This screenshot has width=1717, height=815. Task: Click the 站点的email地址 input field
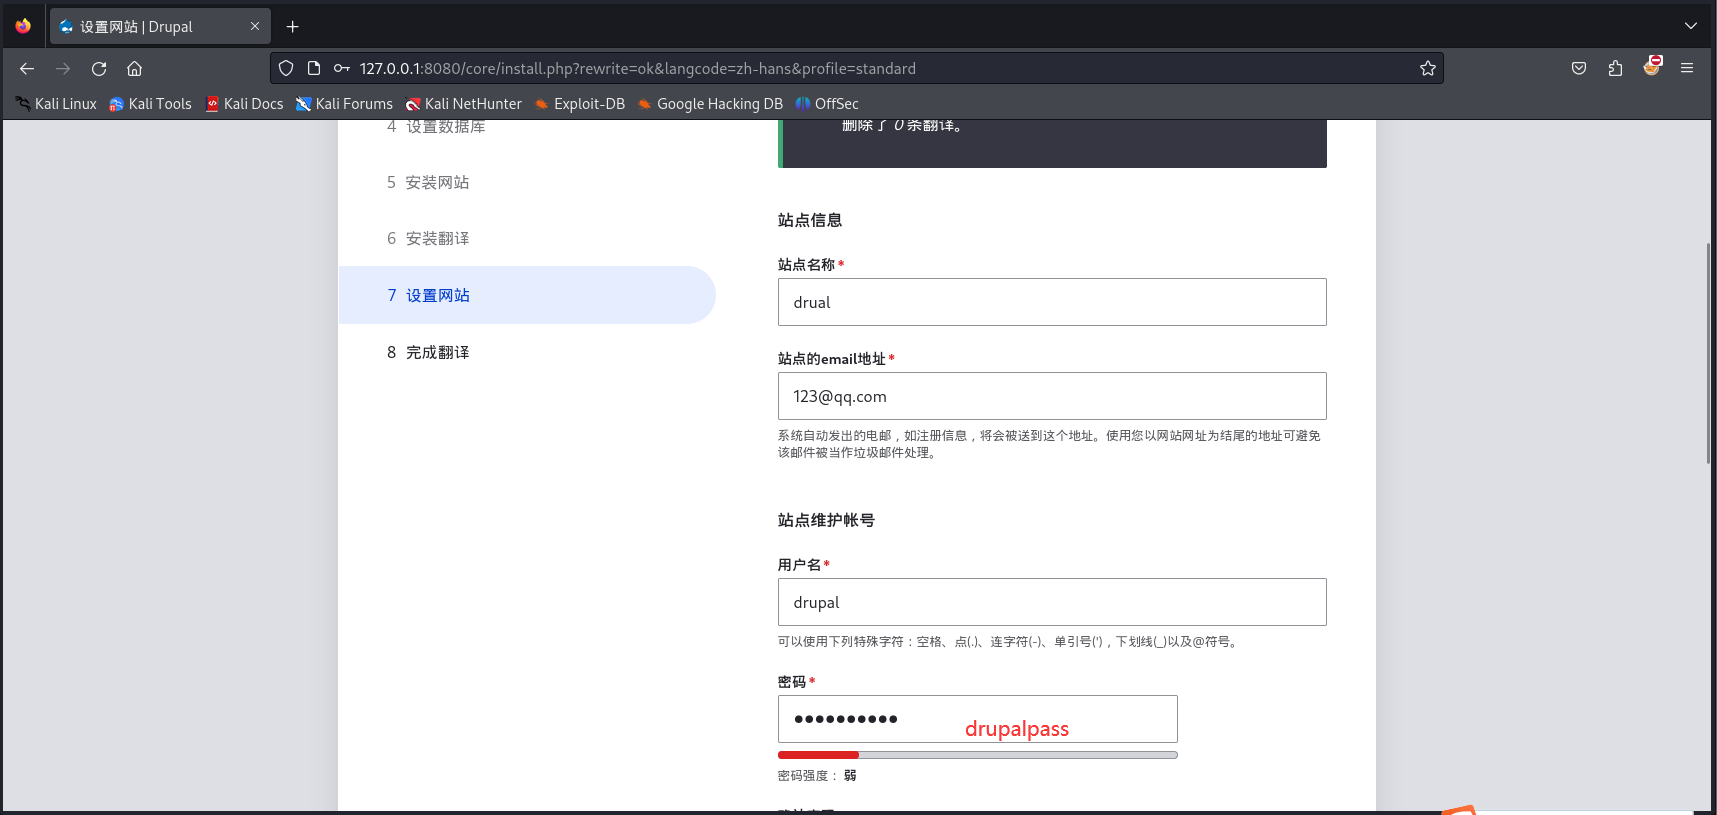point(1052,396)
